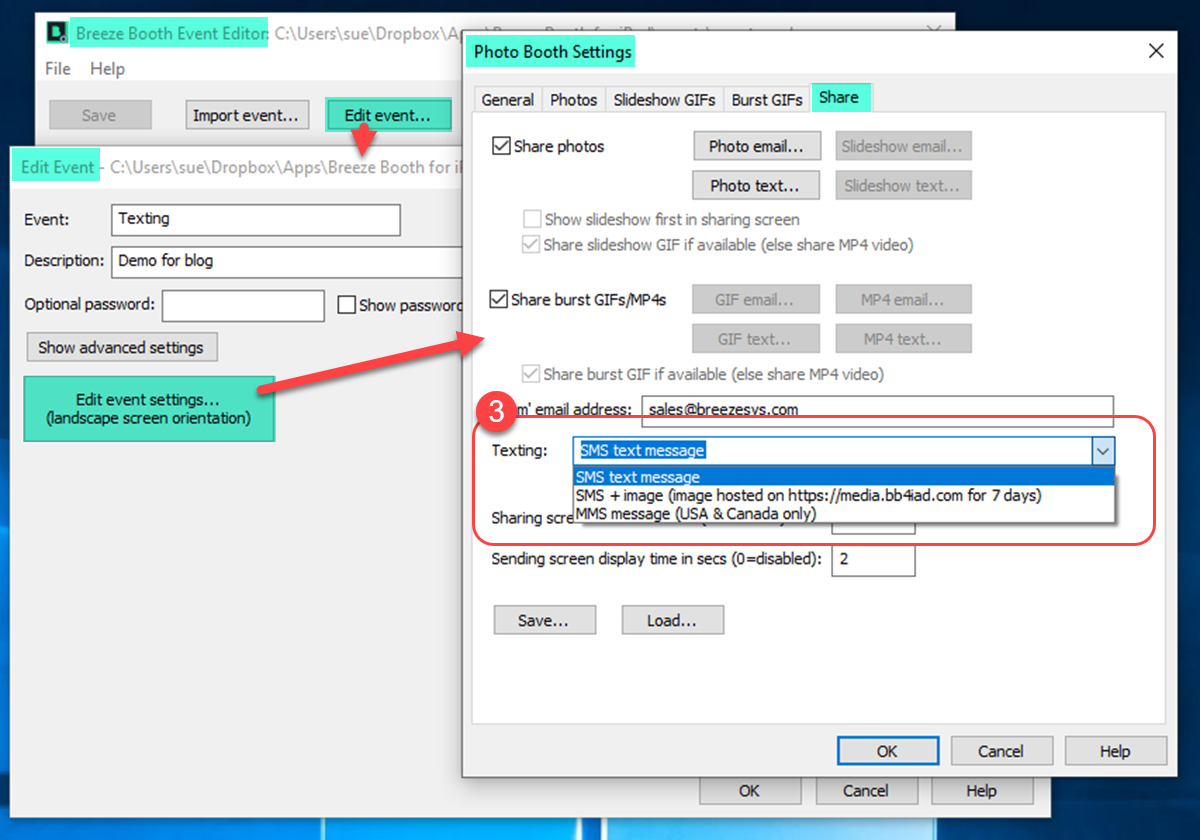This screenshot has width=1200, height=840.
Task: Open the Burst GIFs tab
Action: pos(767,99)
